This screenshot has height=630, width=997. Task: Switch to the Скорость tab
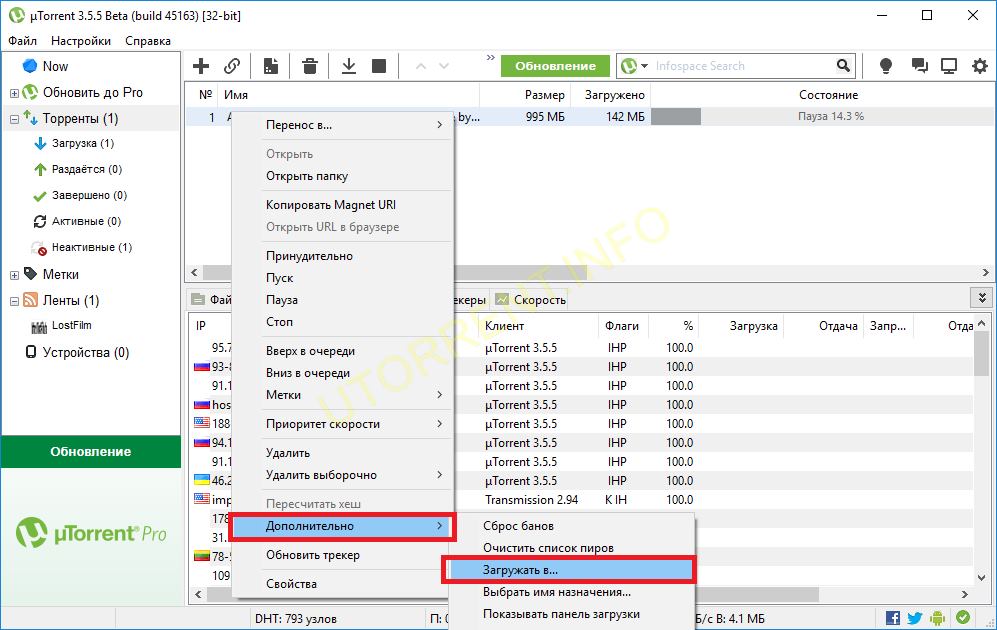pyautogui.click(x=531, y=299)
